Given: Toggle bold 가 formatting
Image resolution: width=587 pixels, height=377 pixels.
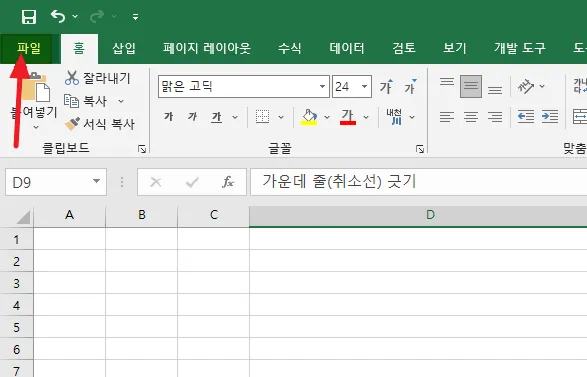Looking at the screenshot, I should [168, 117].
